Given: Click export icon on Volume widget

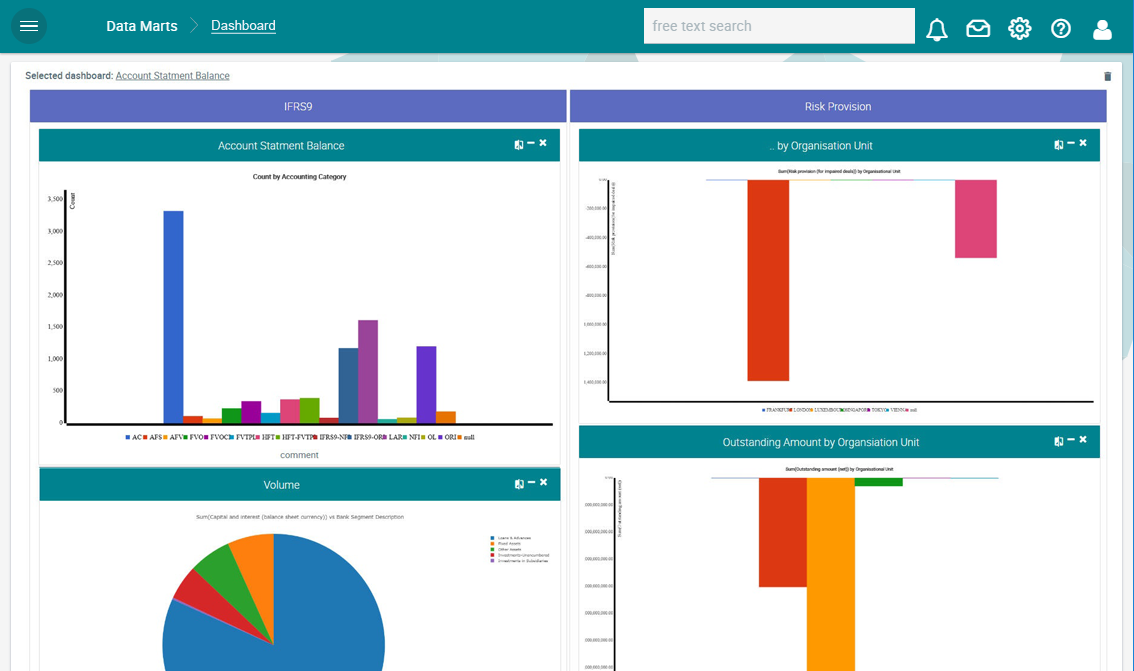Looking at the screenshot, I should tap(519, 484).
